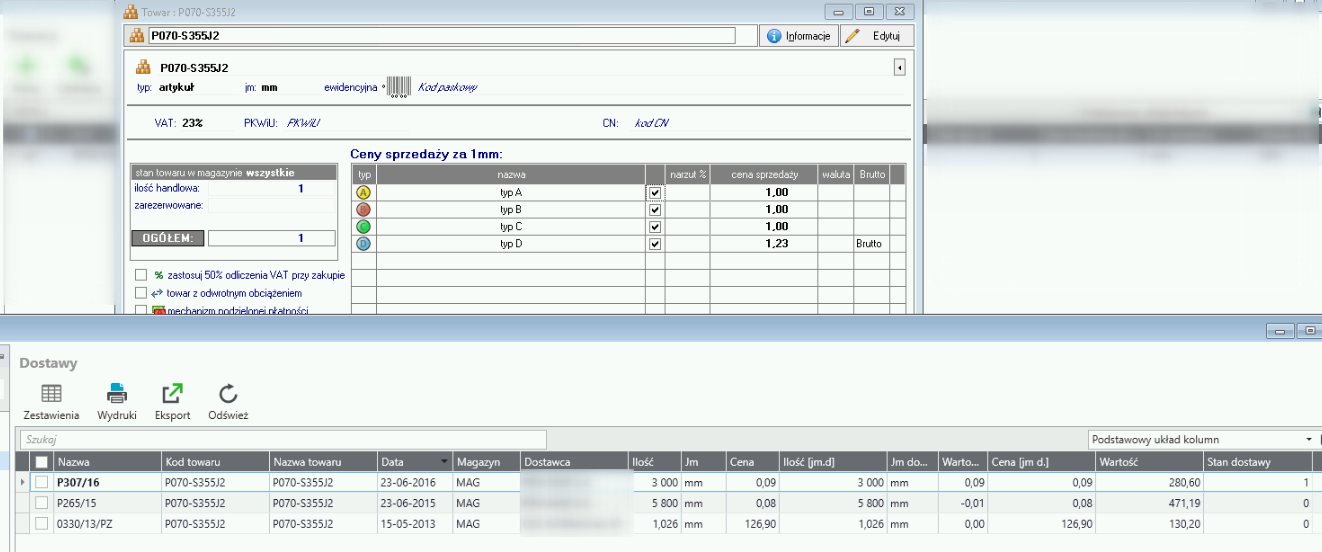Click the barcode icon next to Kod paskowy
This screenshot has height=552, width=1322.
pyautogui.click(x=398, y=87)
